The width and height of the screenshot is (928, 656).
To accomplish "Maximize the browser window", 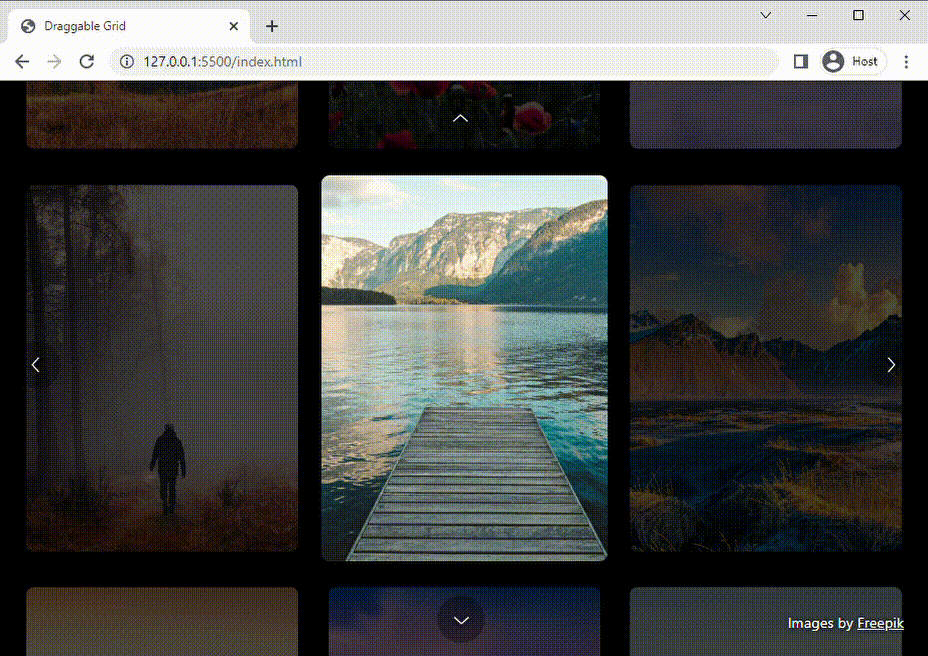I will pos(858,15).
